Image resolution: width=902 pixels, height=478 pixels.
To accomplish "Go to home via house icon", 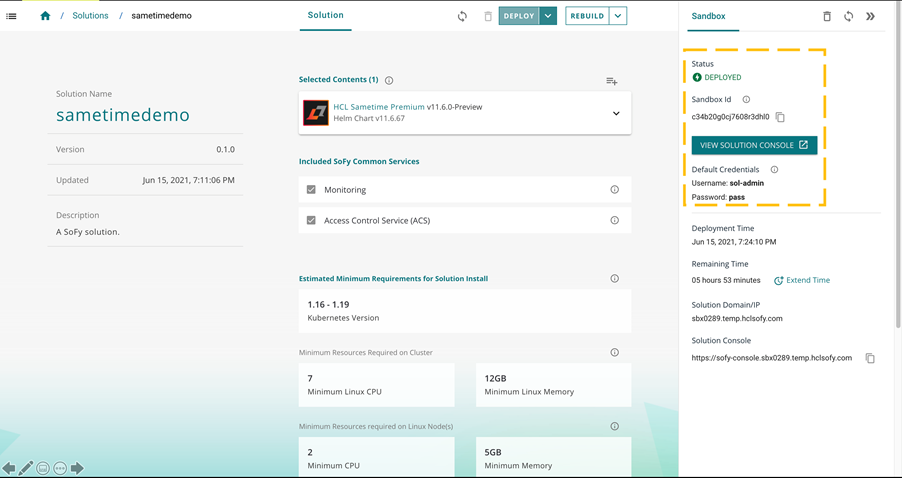I will (x=45, y=16).
